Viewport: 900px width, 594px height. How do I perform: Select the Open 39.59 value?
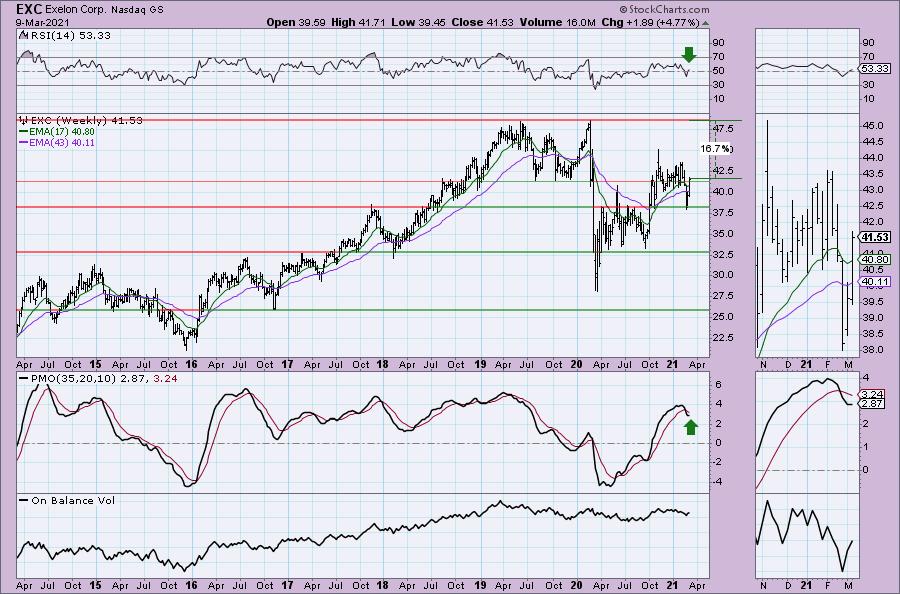(x=296, y=22)
